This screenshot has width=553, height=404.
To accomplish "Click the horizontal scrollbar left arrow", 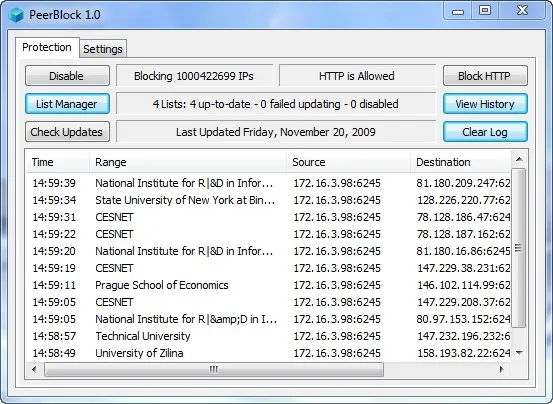I will tap(34, 369).
